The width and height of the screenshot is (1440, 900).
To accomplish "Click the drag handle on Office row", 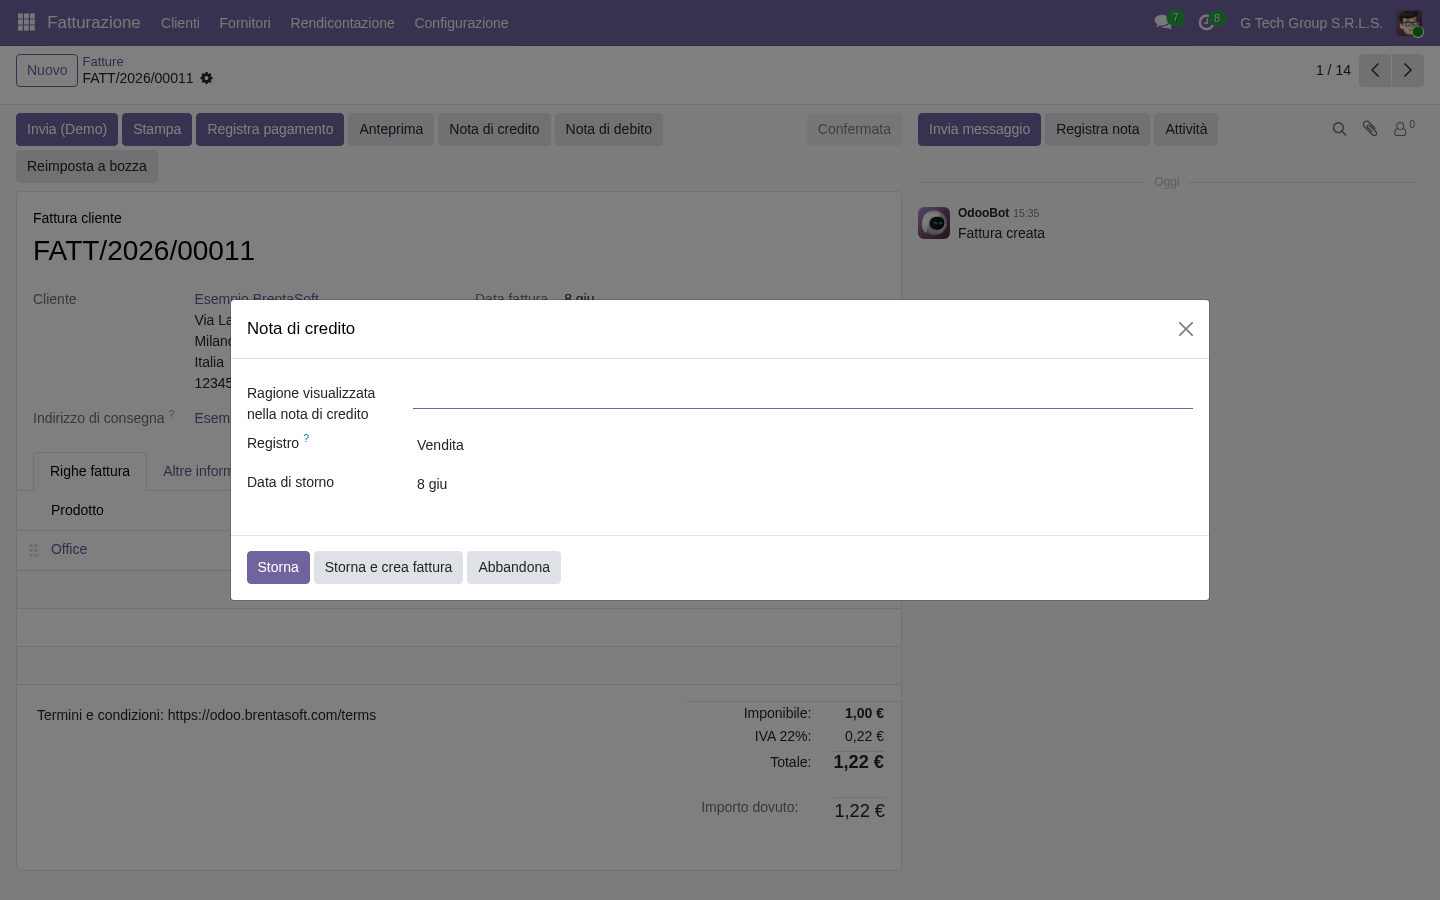I will (33, 550).
